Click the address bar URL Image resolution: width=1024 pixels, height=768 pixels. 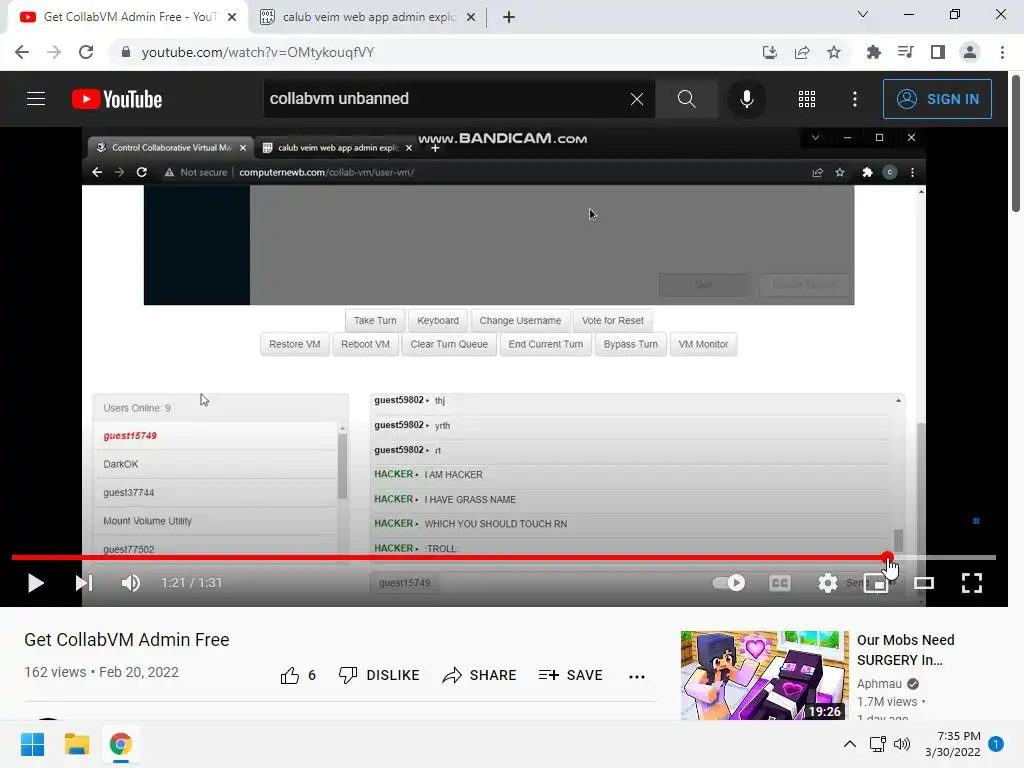pyautogui.click(x=258, y=52)
